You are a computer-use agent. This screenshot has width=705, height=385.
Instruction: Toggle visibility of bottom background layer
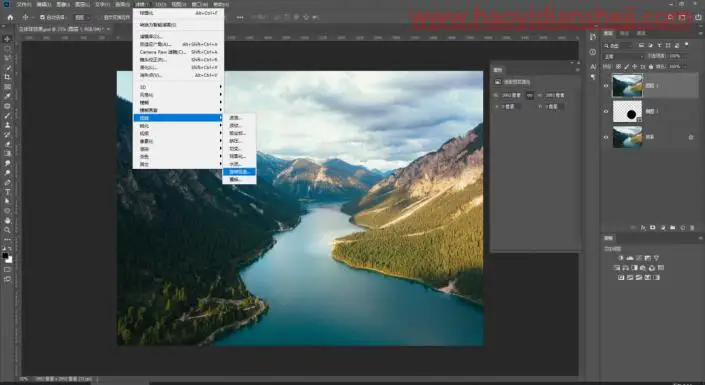tap(606, 137)
